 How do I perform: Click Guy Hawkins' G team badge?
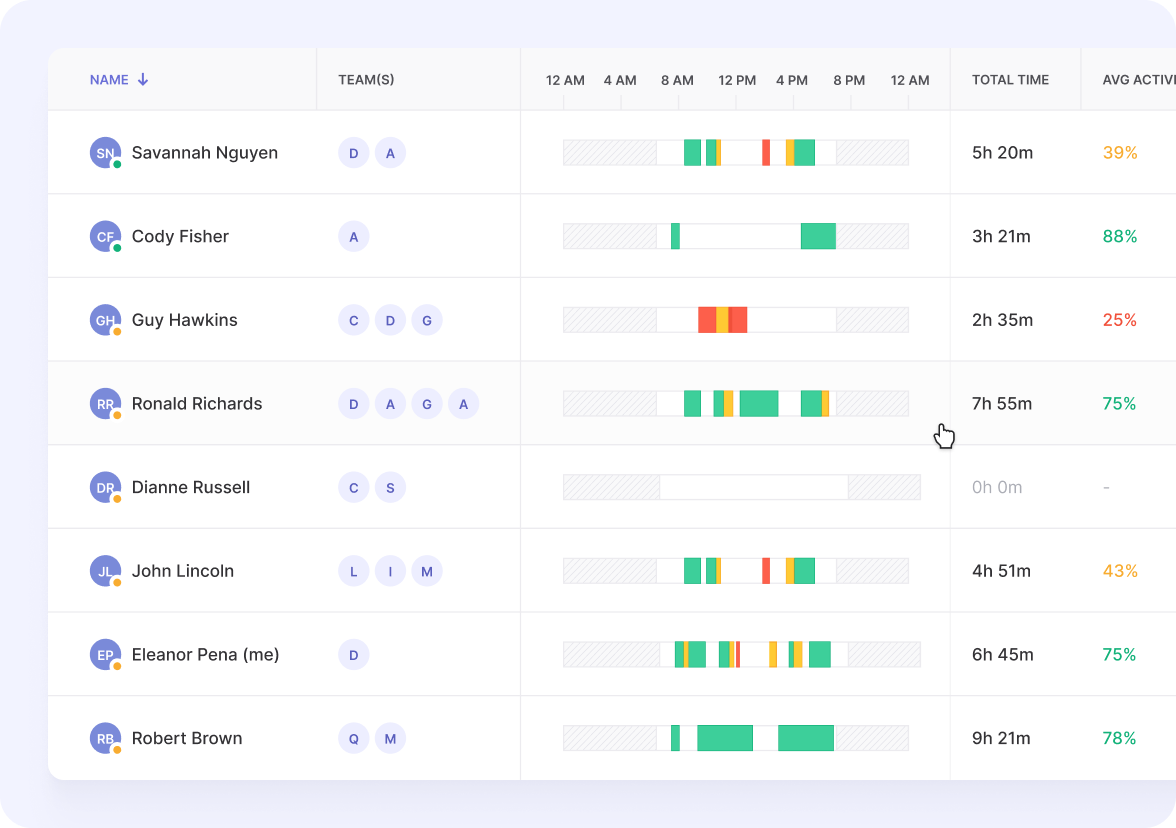tap(427, 320)
